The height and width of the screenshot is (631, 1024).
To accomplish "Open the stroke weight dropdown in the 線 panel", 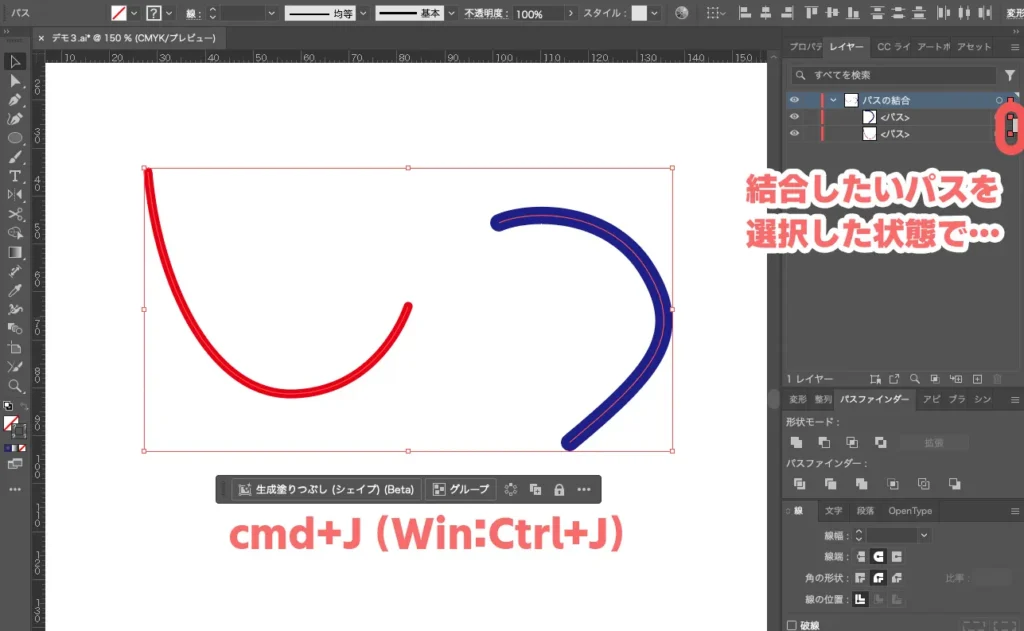I will tap(923, 536).
